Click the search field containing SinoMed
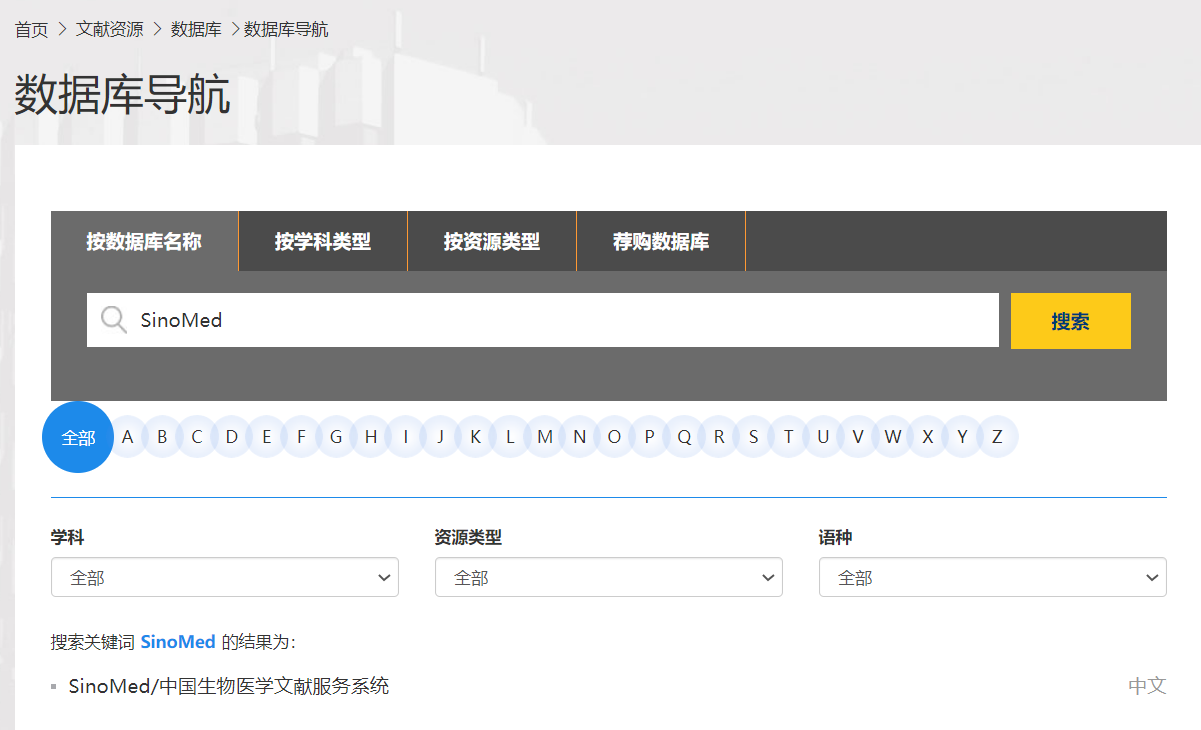This screenshot has height=730, width=1201. [560, 320]
